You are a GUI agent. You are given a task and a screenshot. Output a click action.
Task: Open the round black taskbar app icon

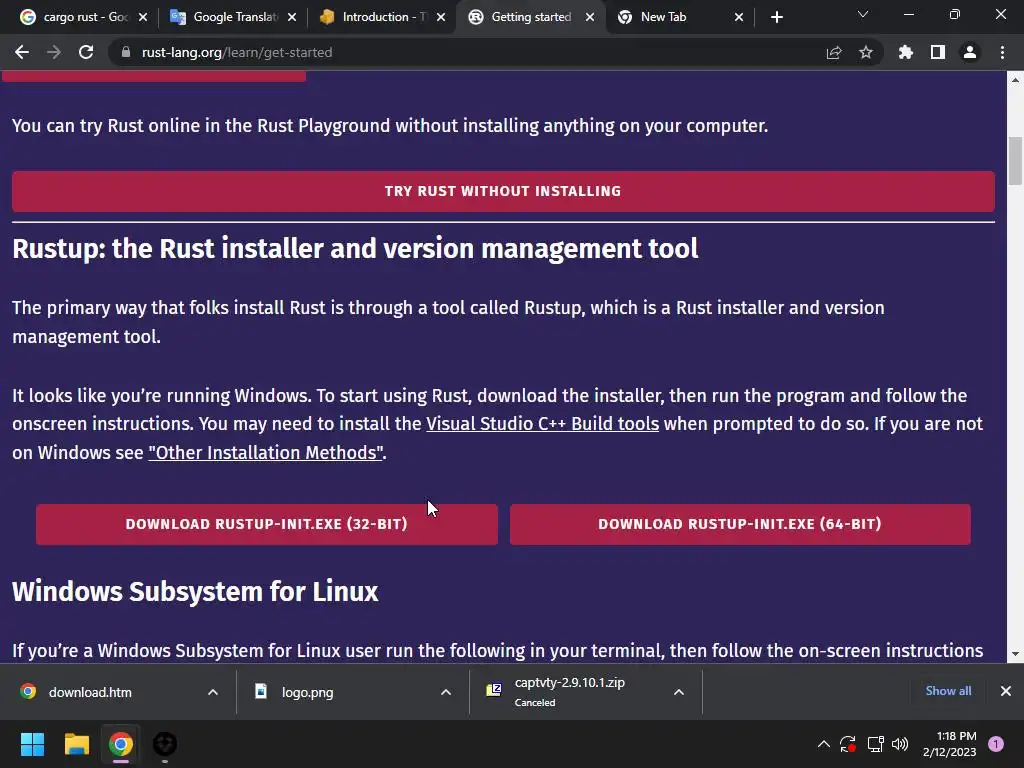(x=165, y=744)
